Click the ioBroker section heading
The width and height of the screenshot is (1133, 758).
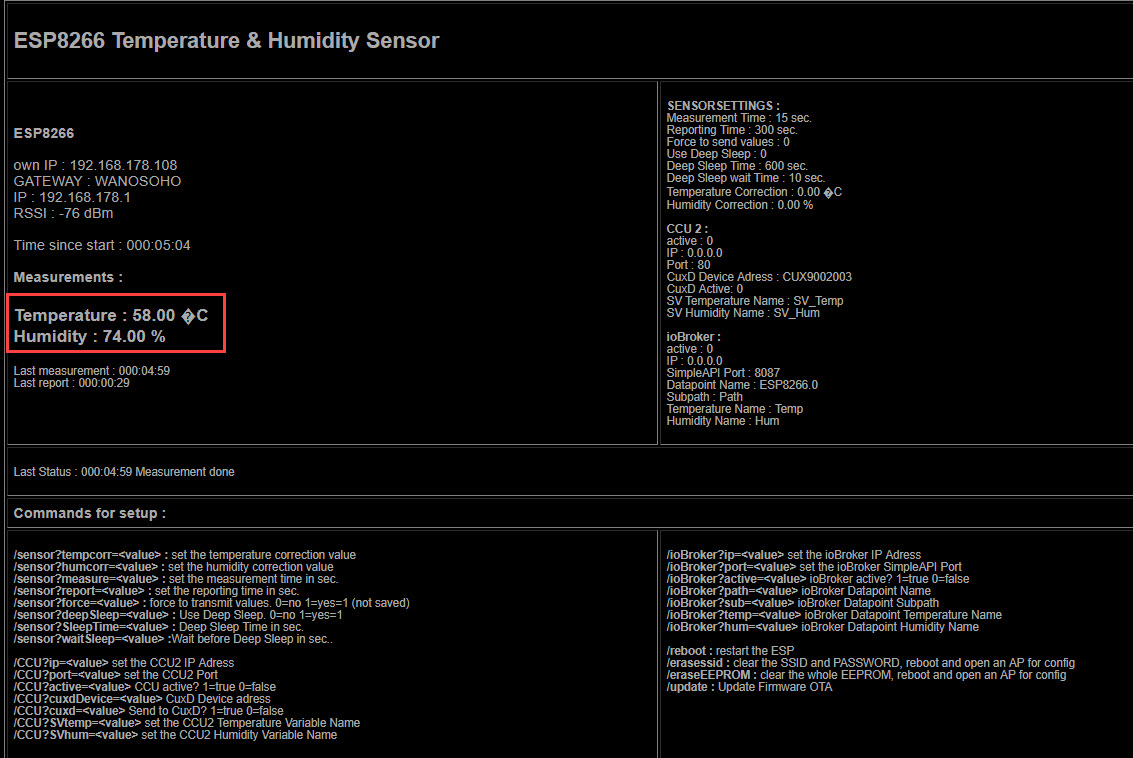[694, 337]
